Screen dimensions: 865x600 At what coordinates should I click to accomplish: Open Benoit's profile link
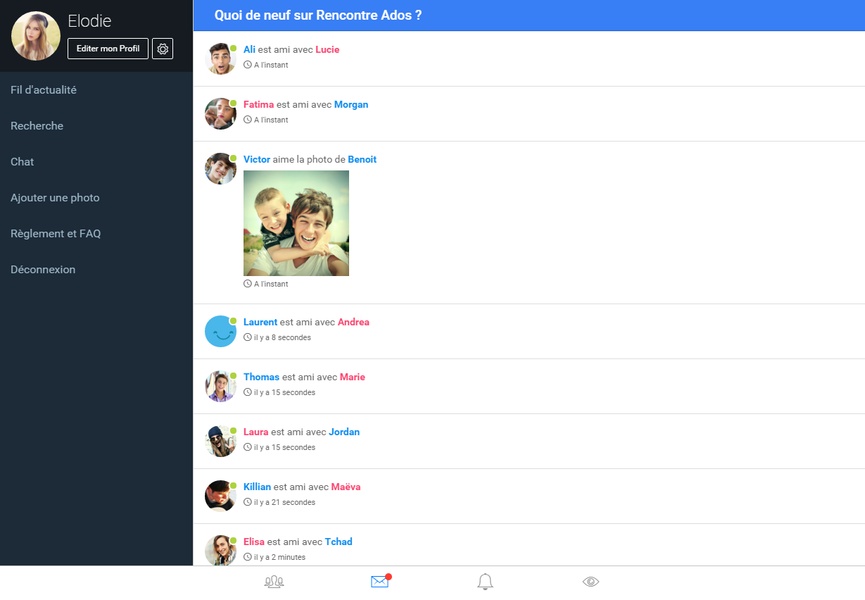click(362, 159)
